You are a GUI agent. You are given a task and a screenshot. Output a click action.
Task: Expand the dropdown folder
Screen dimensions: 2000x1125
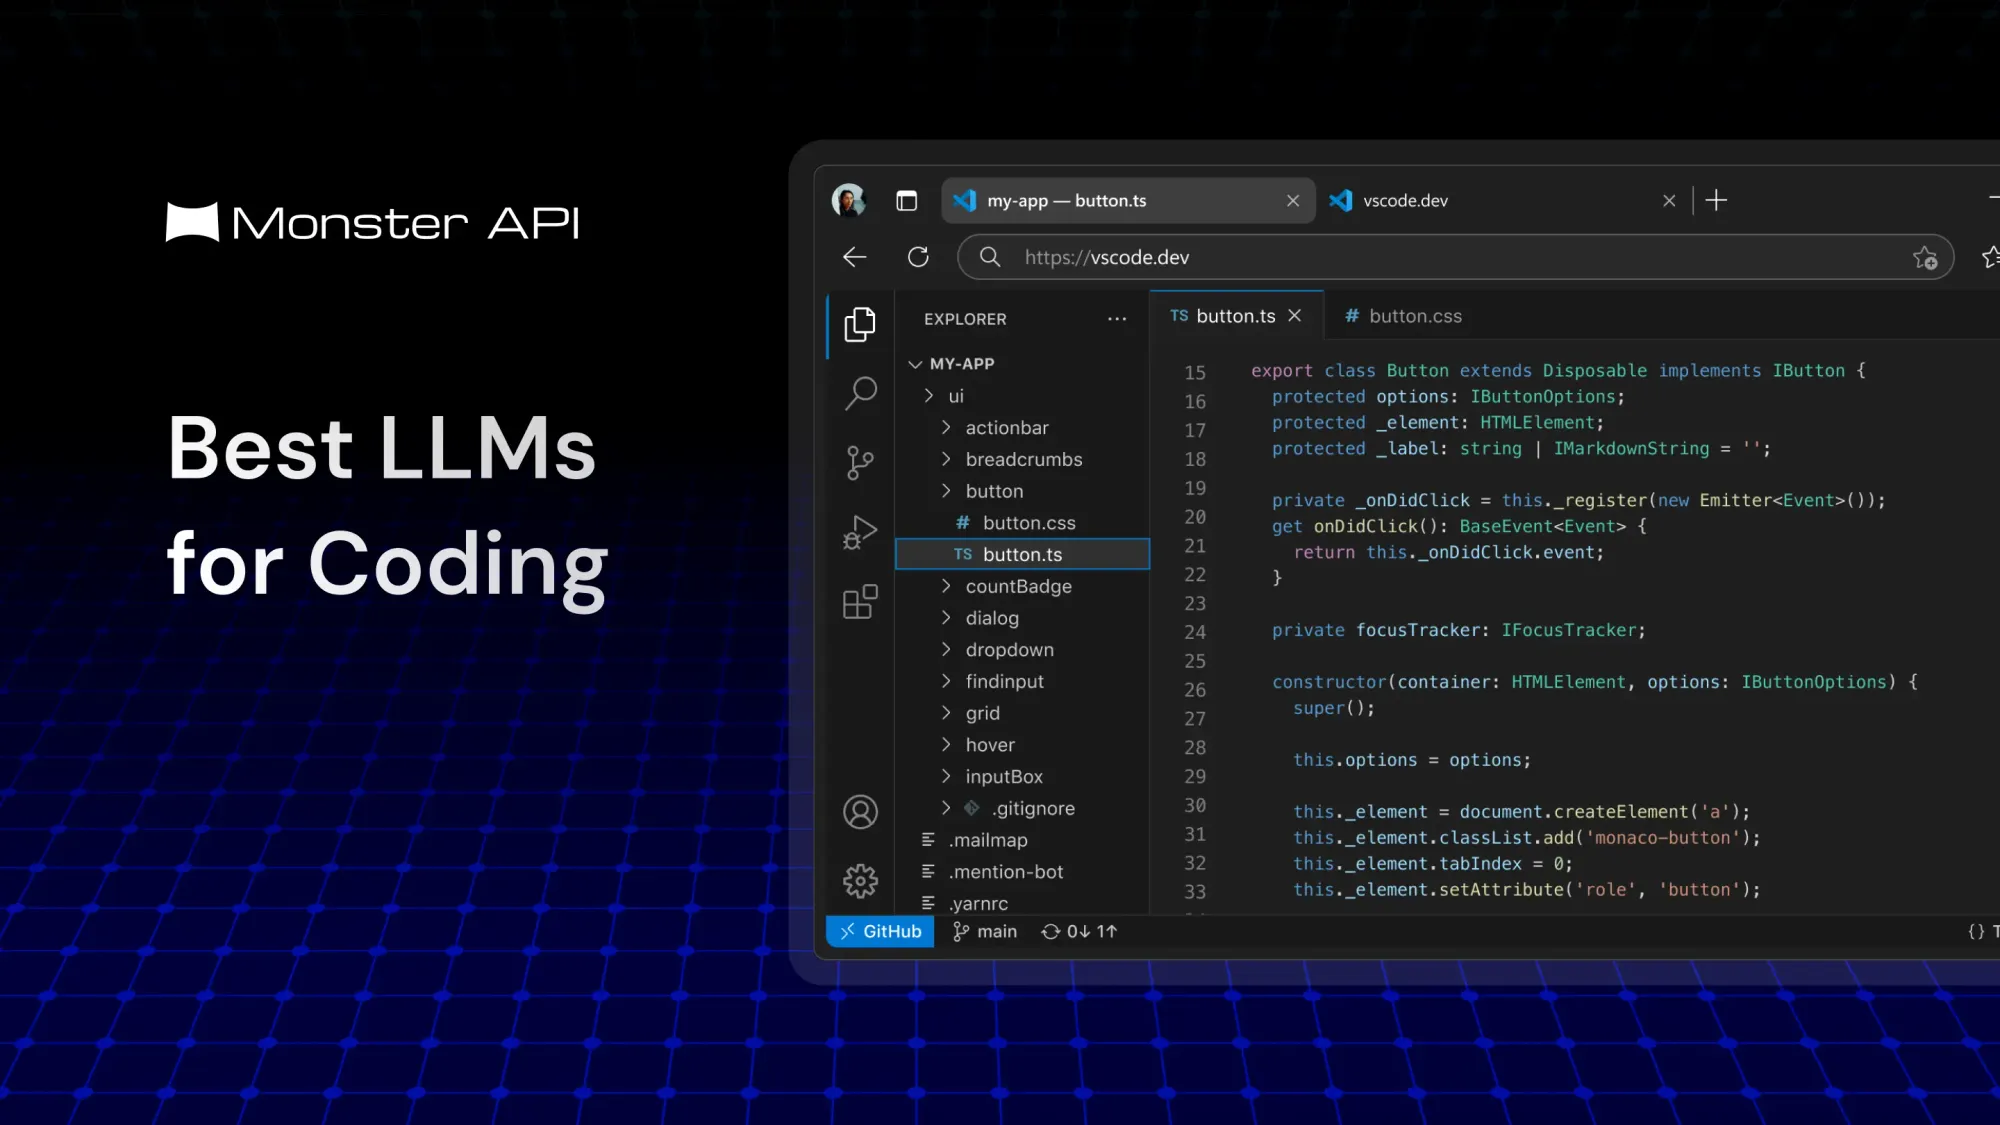(x=1022, y=650)
